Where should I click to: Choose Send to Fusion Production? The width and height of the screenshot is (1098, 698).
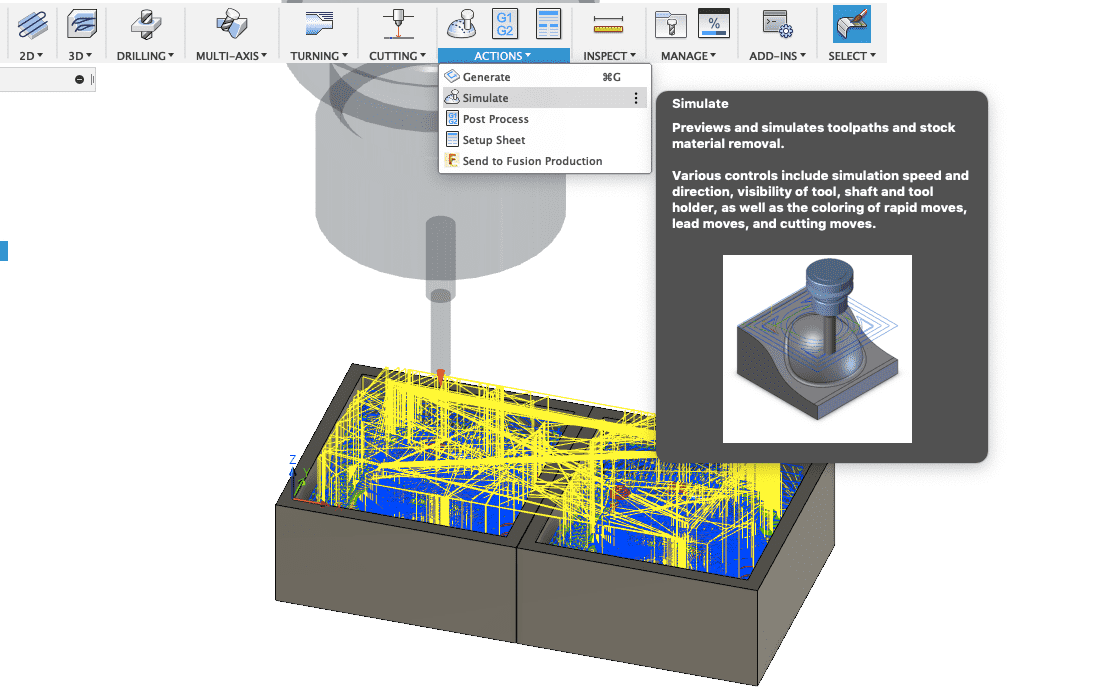pos(545,161)
